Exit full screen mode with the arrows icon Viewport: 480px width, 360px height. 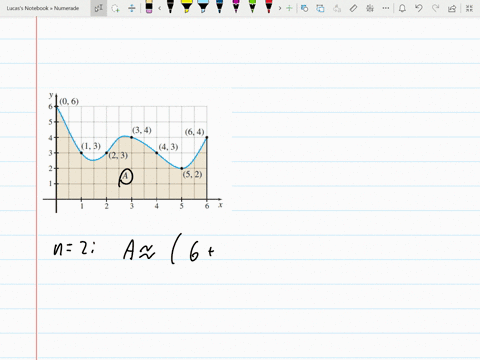point(469,8)
